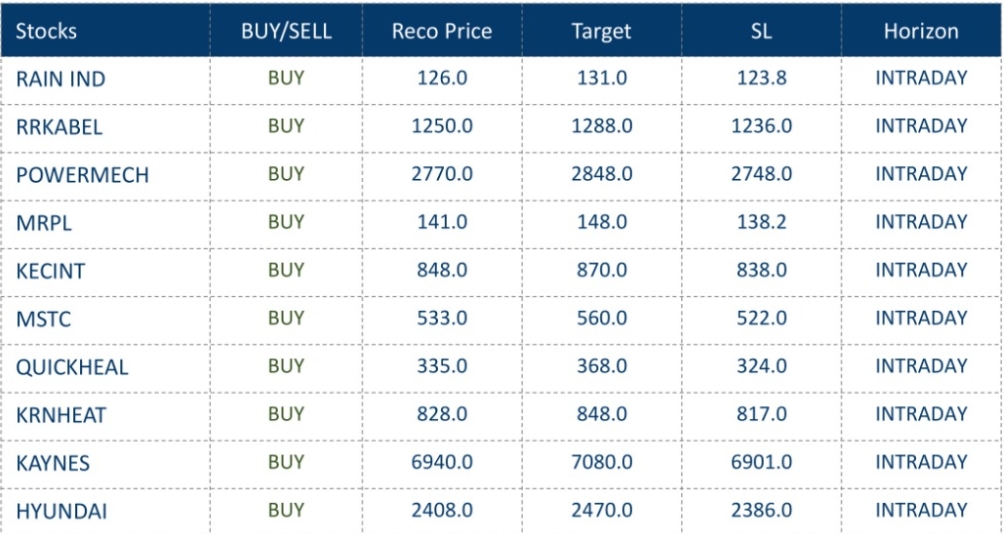Select the MRPL stock name
This screenshot has width=1006, height=534.
pyautogui.click(x=43, y=223)
